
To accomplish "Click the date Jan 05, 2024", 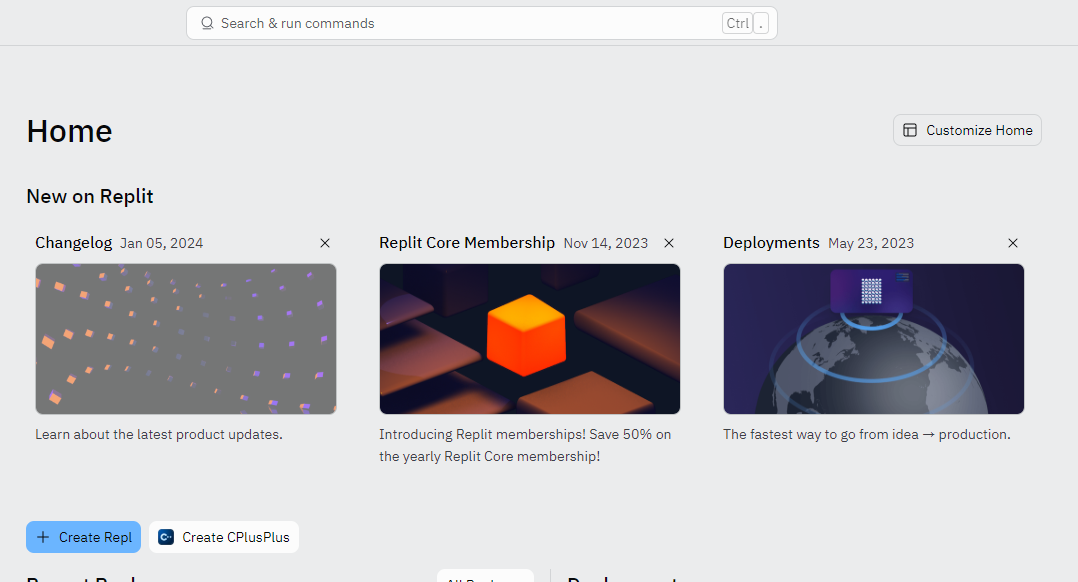I will pos(162,243).
